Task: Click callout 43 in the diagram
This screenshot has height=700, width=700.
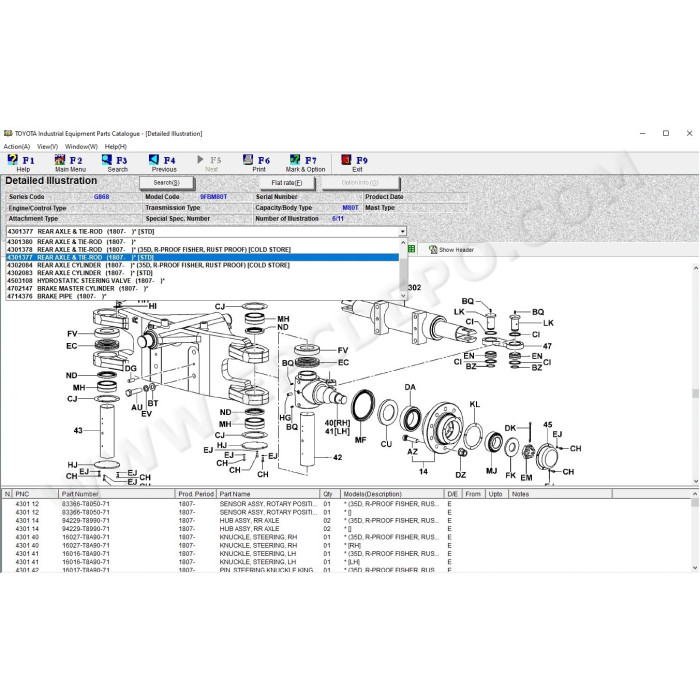Action: (78, 430)
